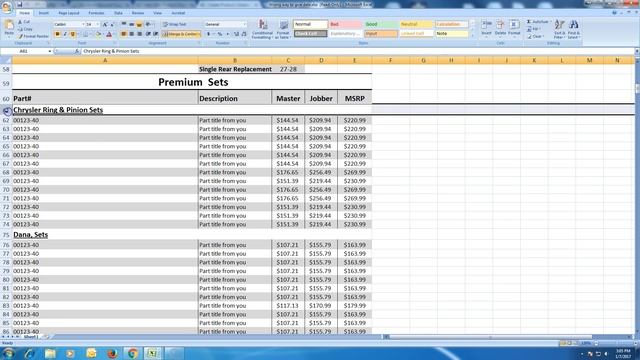This screenshot has width=640, height=360.
Task: Click the Insert cells button
Action: 486,28
